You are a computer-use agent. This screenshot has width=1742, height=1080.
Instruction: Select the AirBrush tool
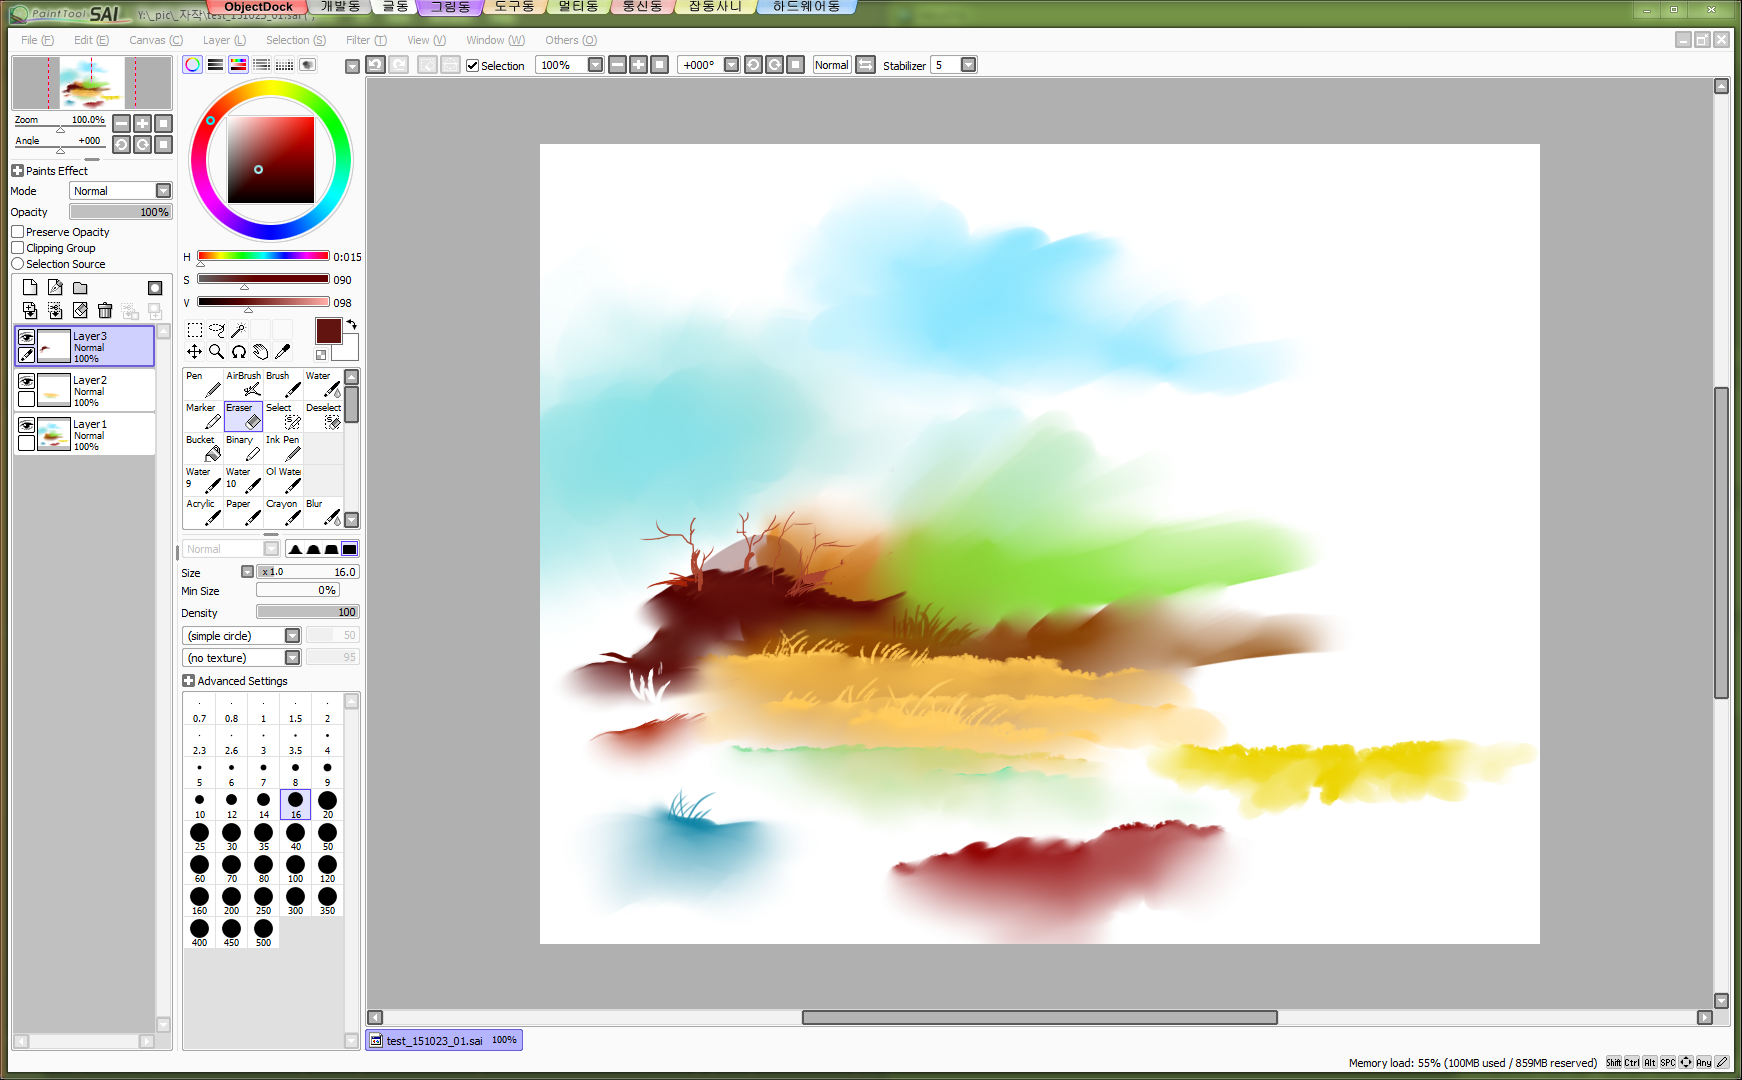pos(243,385)
